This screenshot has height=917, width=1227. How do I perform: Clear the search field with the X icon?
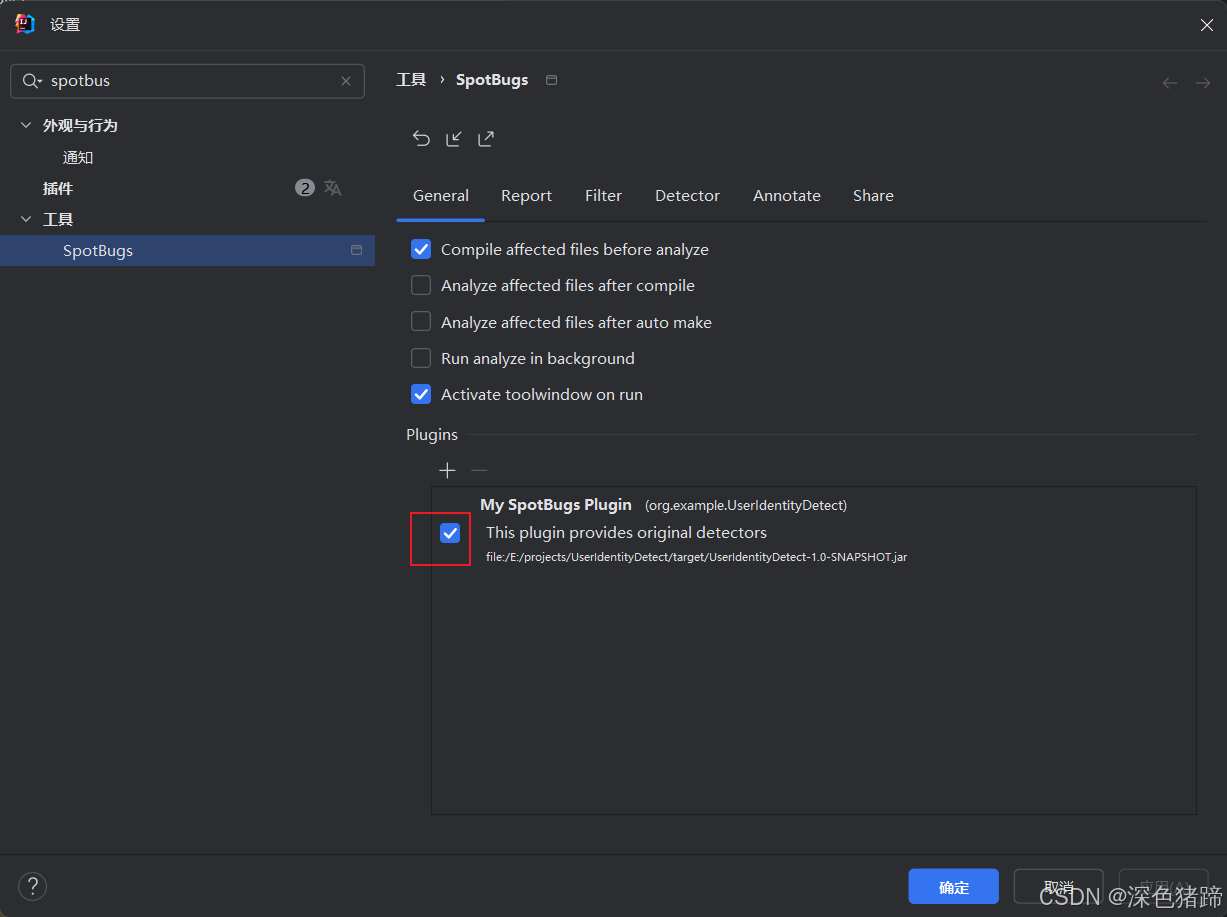pyautogui.click(x=346, y=81)
